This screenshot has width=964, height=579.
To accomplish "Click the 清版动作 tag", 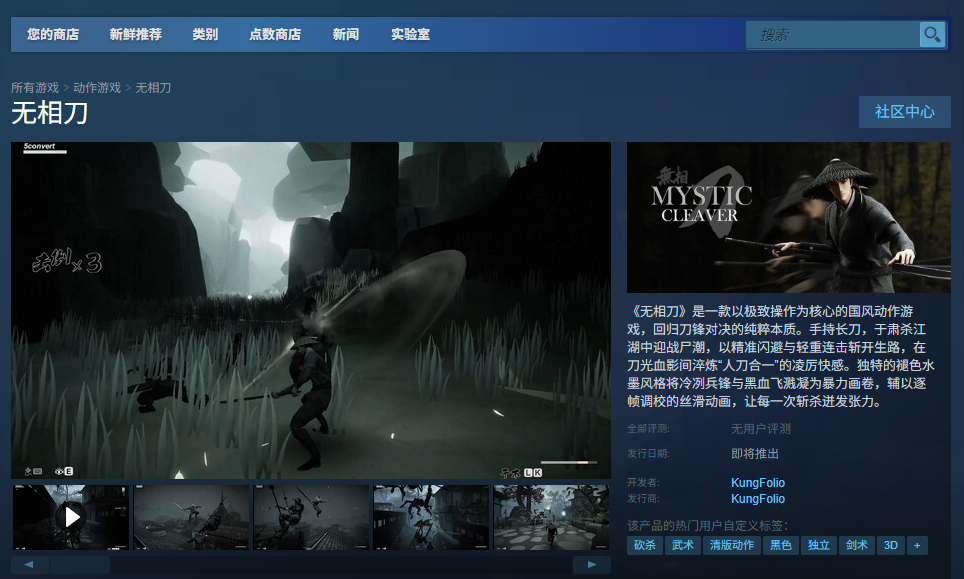I will pyautogui.click(x=731, y=545).
